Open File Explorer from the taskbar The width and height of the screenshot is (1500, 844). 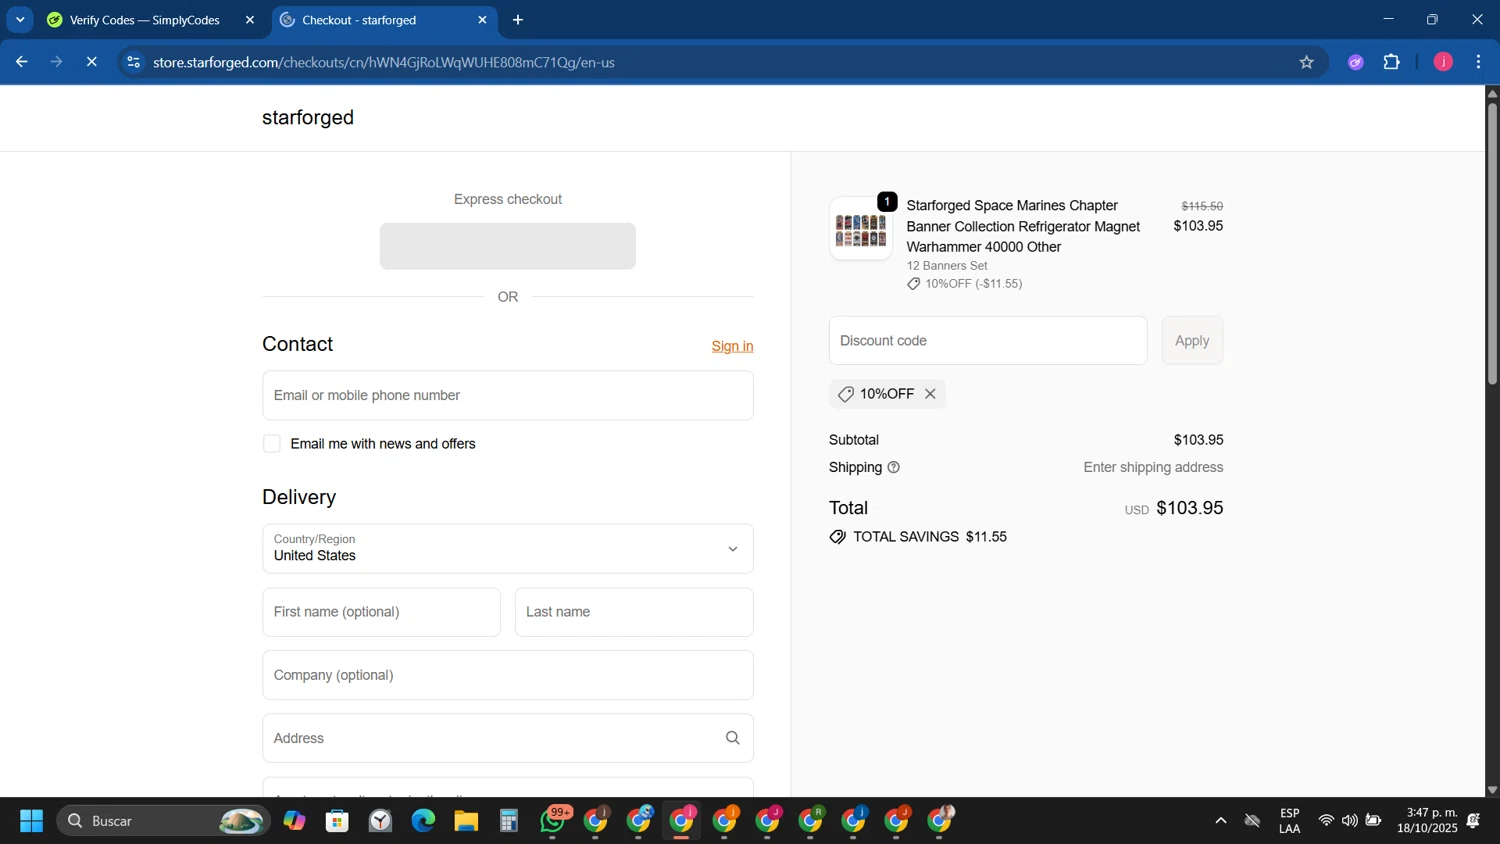pos(466,821)
